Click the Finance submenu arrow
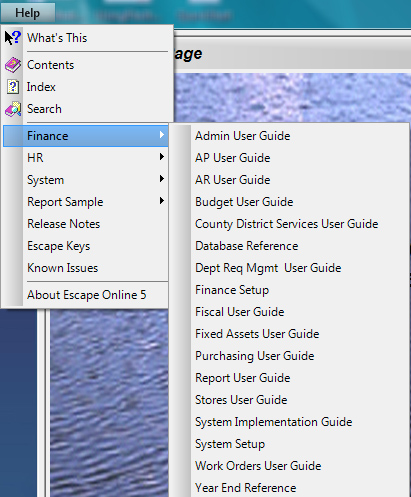Screen dimensions: 411x497 (x=162, y=135)
